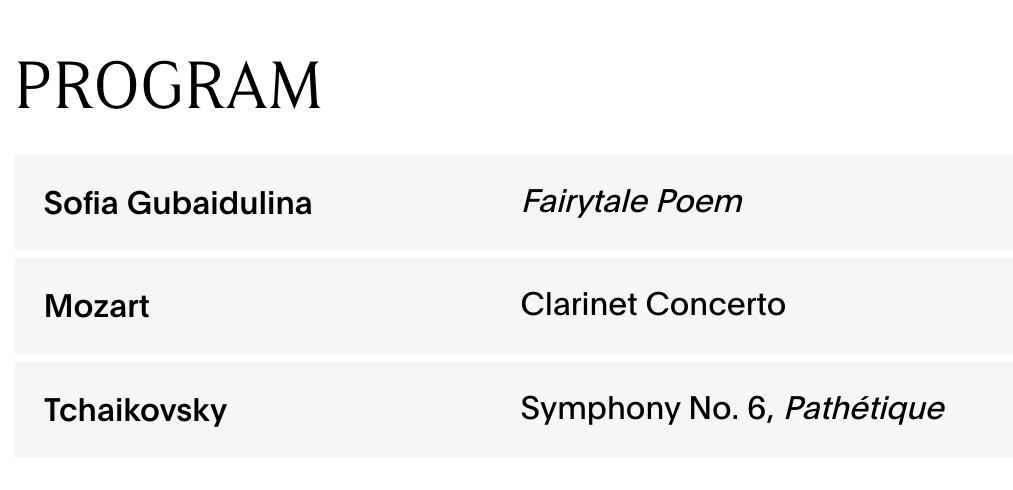Click the word Gubaidulina
The image size is (1013, 490).
pyautogui.click(x=220, y=203)
